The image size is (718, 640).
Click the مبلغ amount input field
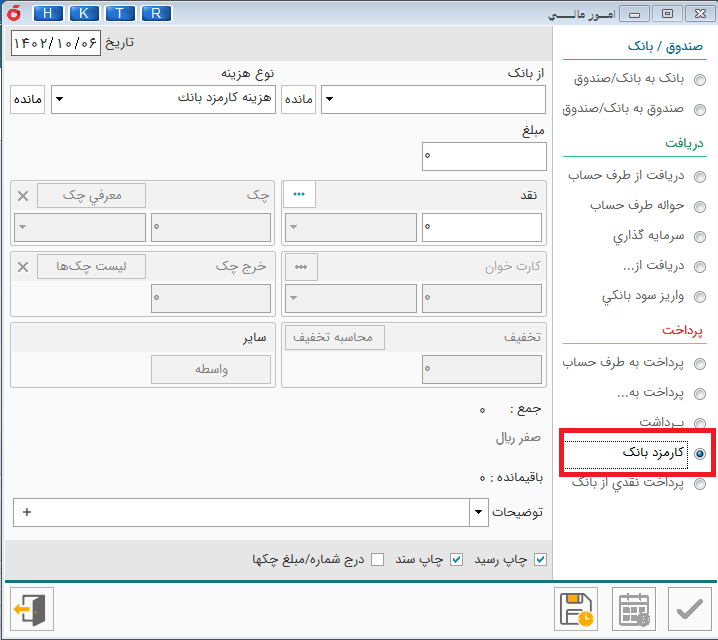[x=484, y=157]
